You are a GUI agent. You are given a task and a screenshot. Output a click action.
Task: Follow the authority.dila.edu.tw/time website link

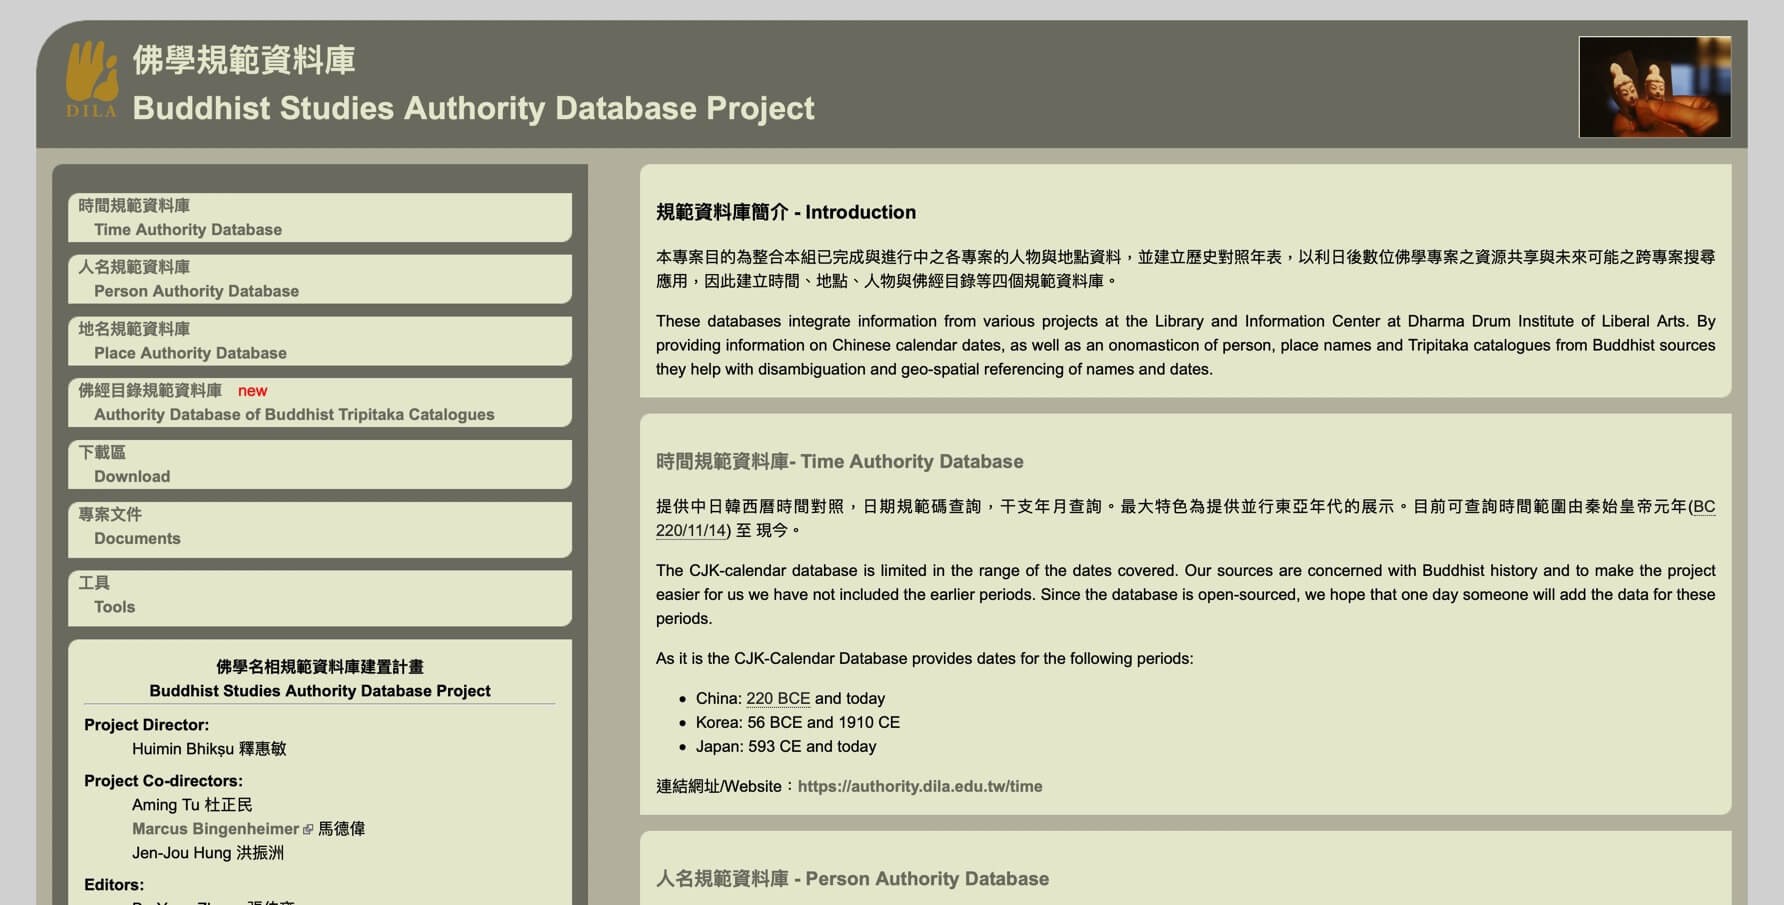919,786
